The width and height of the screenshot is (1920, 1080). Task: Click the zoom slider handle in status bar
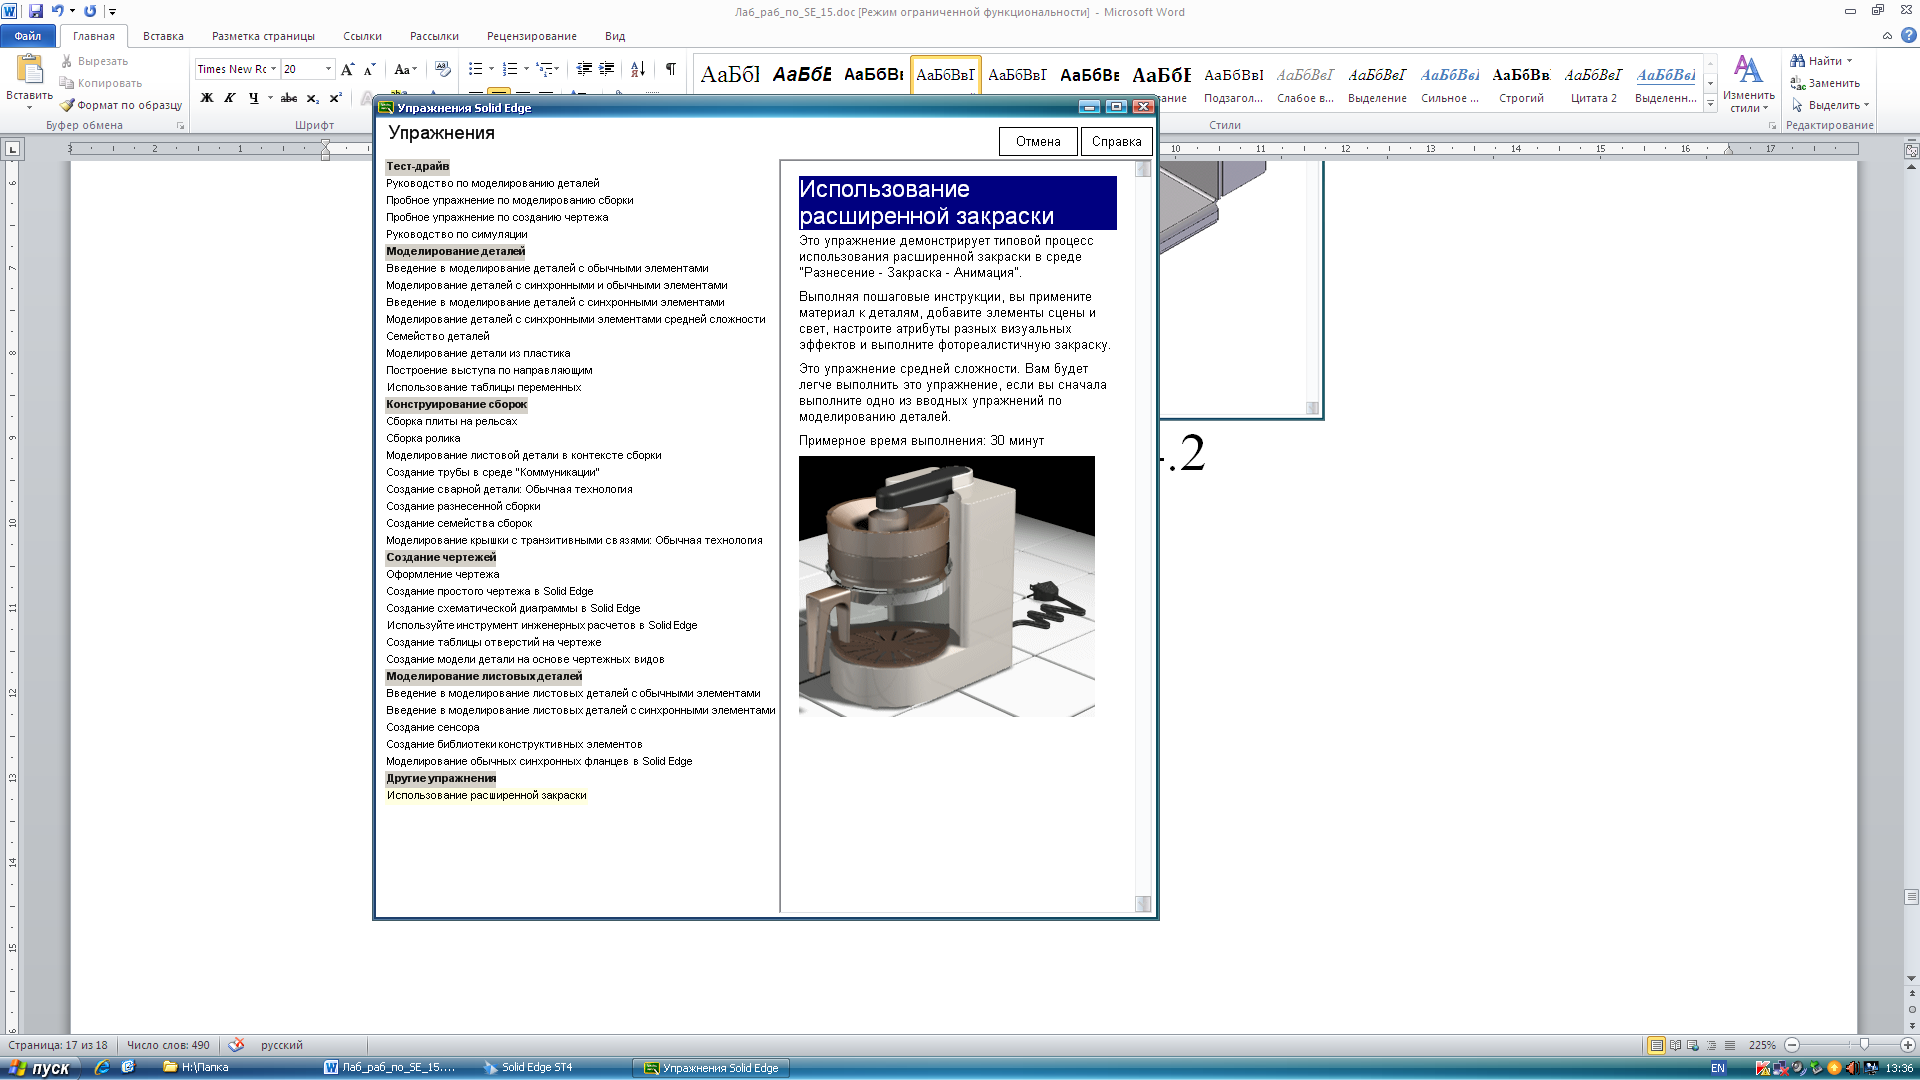1864,1045
